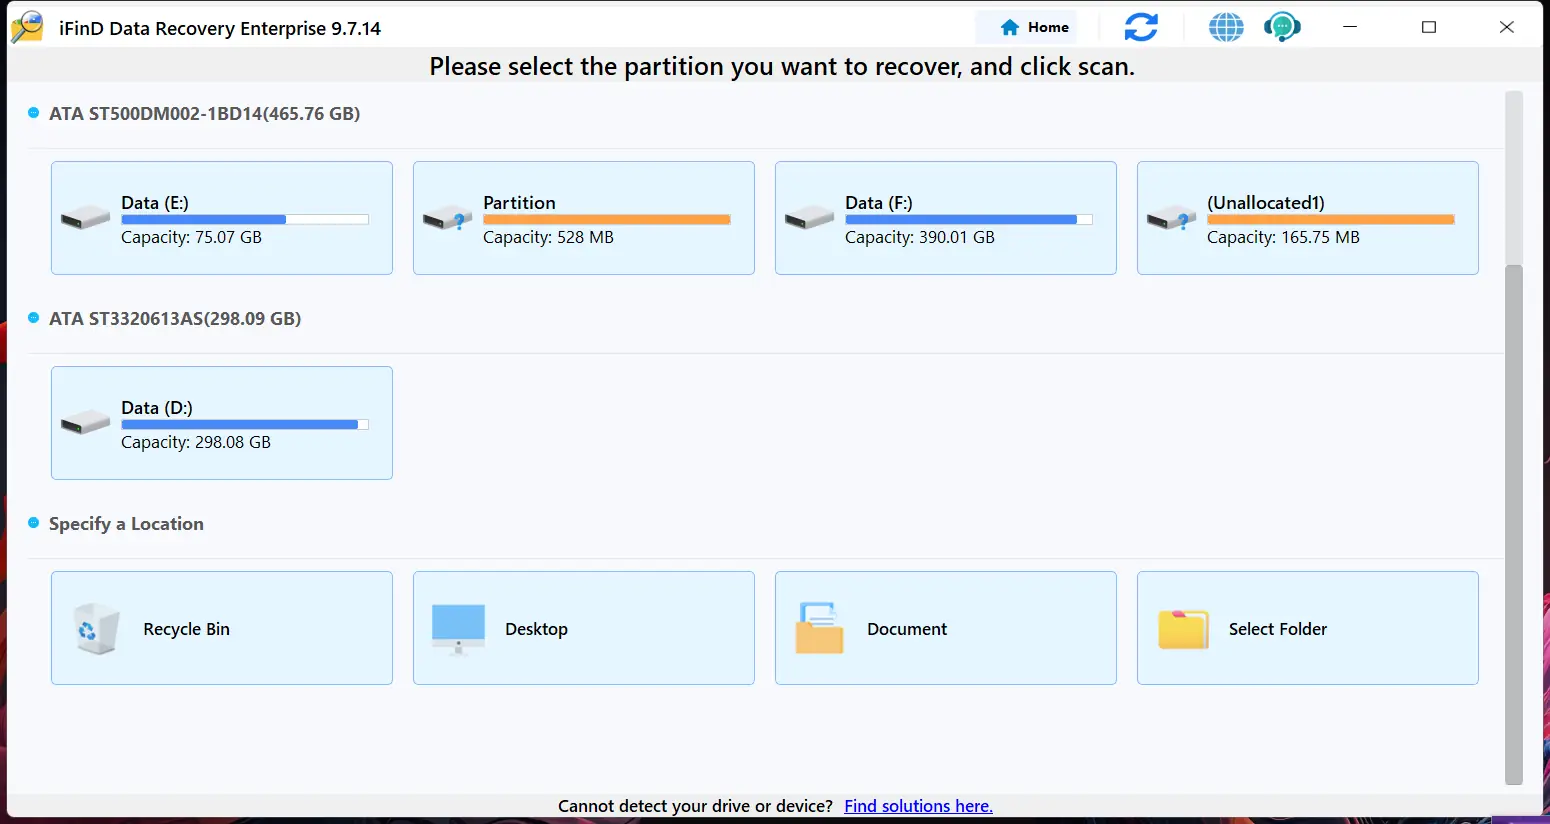Click the ATA ST500DM002-1BD14 disk heading
The image size is (1550, 824).
click(205, 114)
